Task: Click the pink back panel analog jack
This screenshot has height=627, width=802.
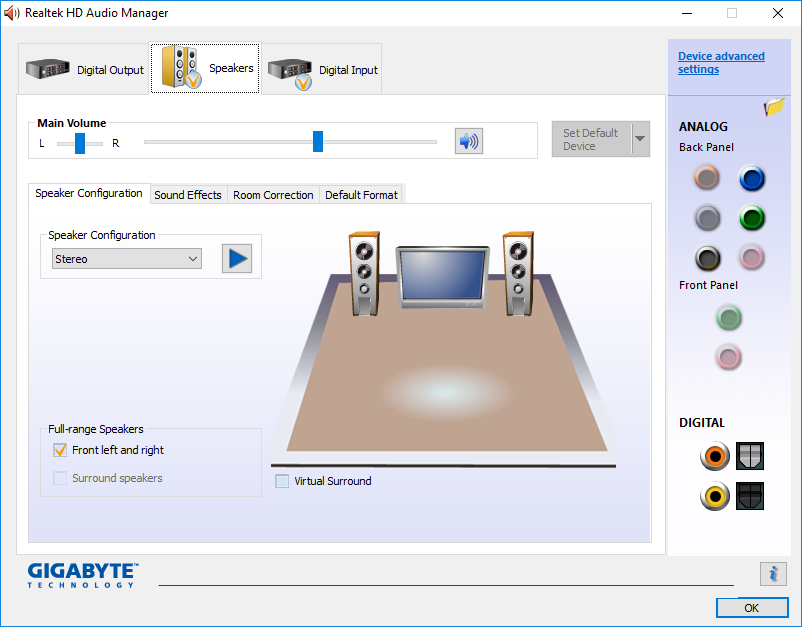Action: (x=751, y=257)
